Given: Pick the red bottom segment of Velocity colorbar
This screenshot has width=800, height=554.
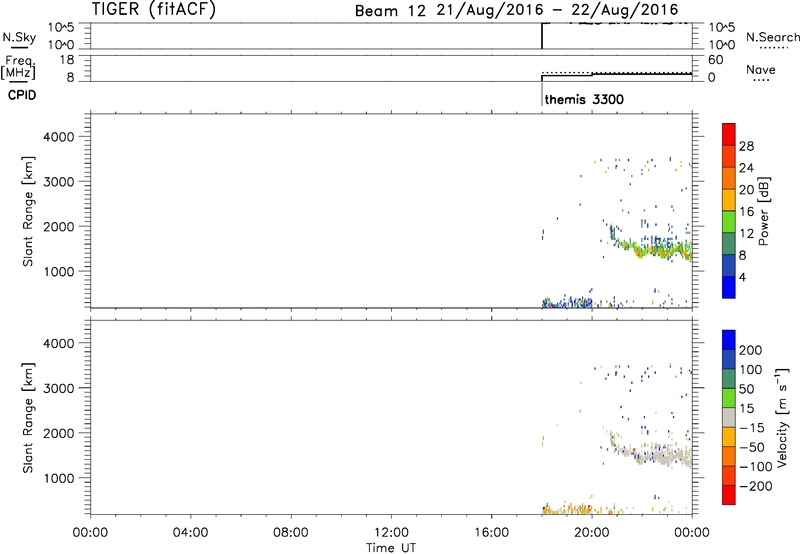Looking at the screenshot, I should tap(729, 495).
